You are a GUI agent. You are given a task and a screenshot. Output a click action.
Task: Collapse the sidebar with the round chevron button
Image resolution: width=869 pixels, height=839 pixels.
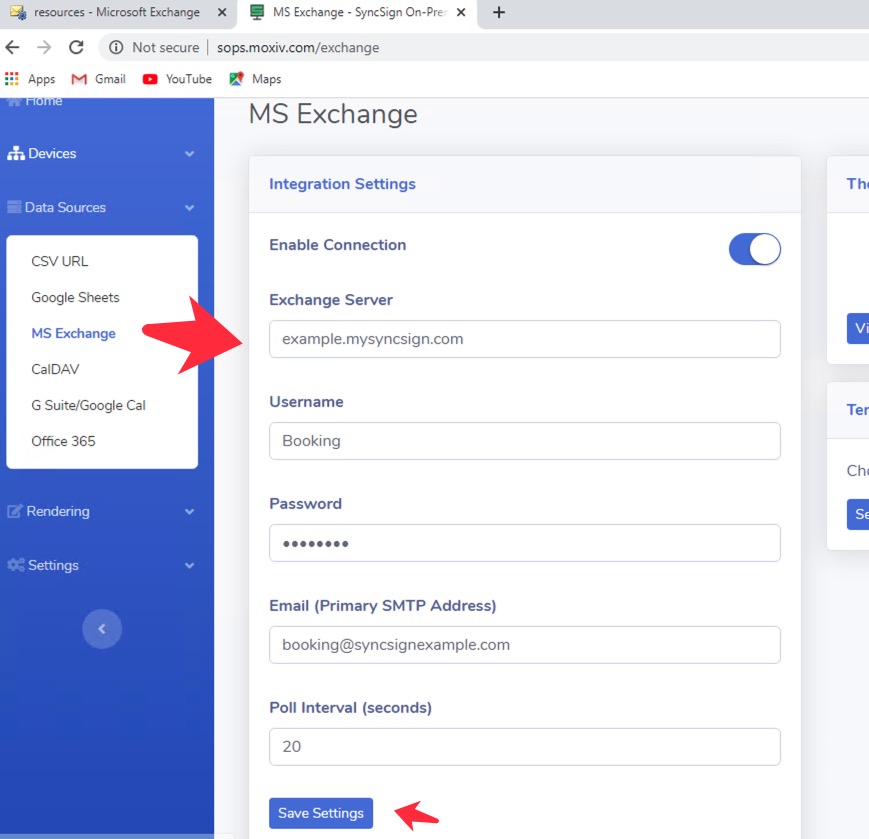pyautogui.click(x=102, y=629)
